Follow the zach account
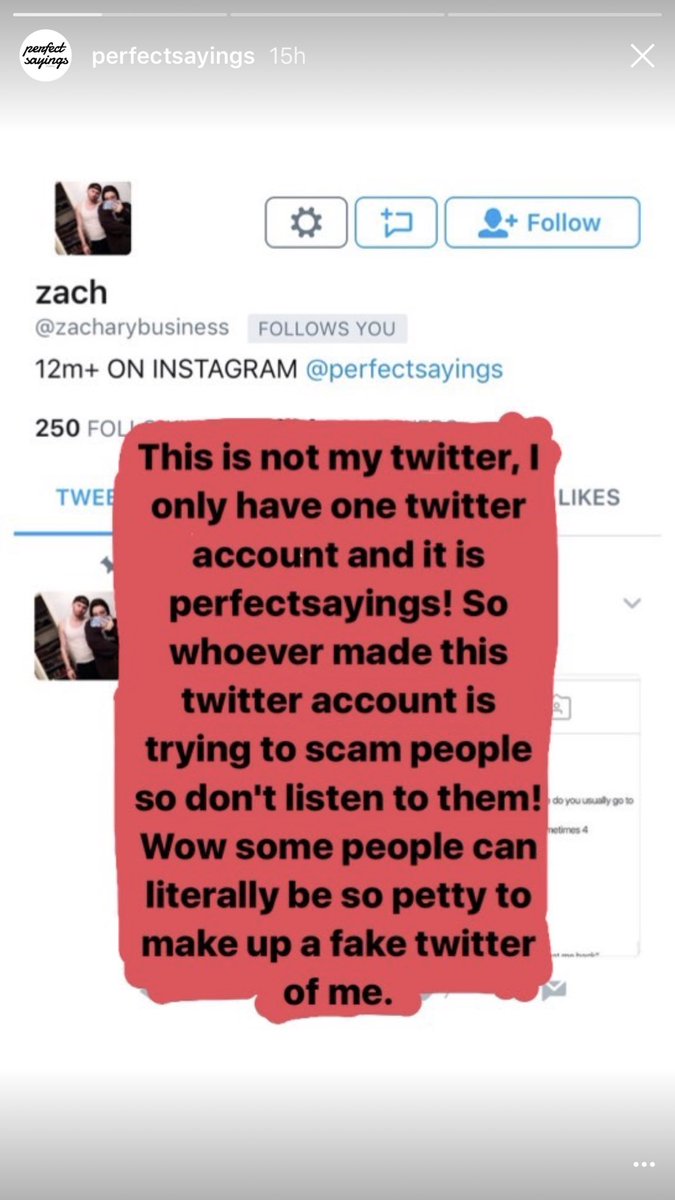Viewport: 675px width, 1200px height. pyautogui.click(x=542, y=222)
